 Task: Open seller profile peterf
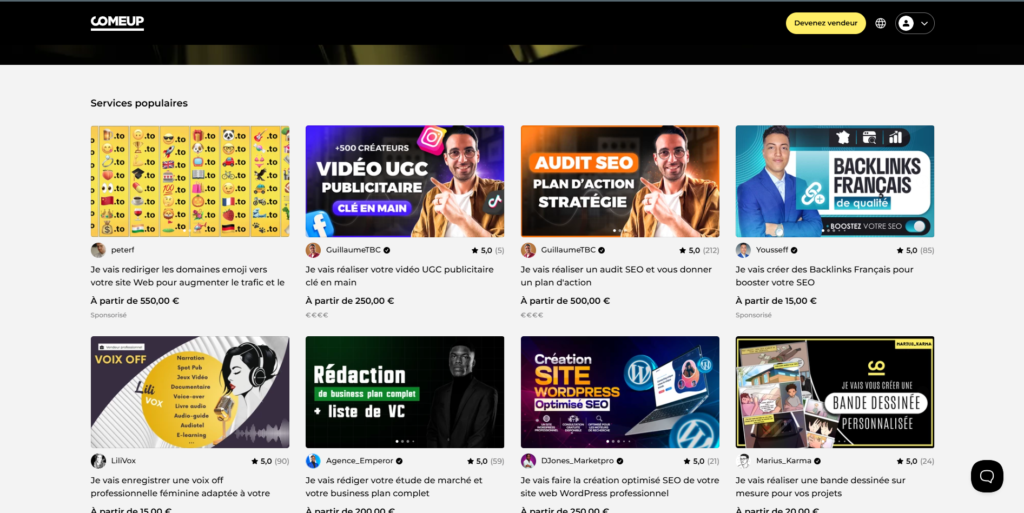[x=123, y=250]
